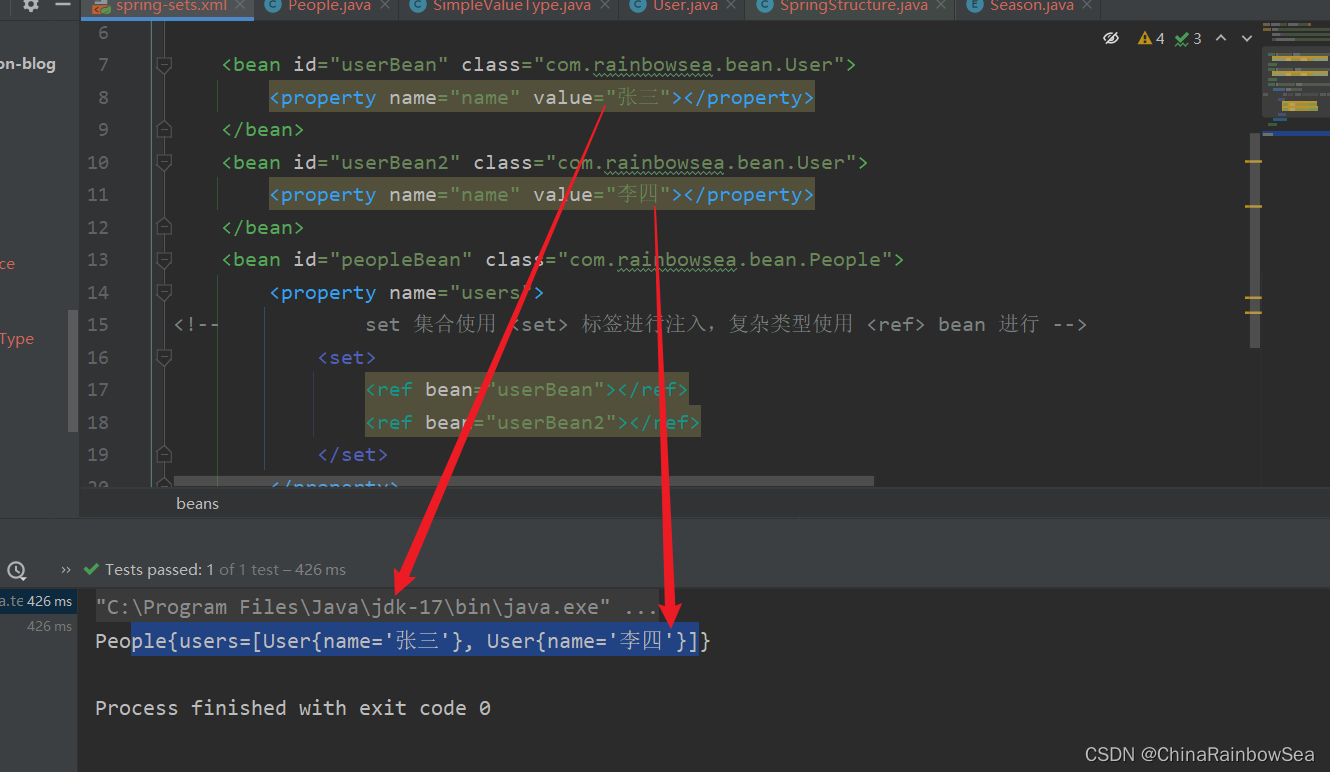Open project panel settings gear
Image resolution: width=1330 pixels, height=772 pixels.
click(31, 5)
